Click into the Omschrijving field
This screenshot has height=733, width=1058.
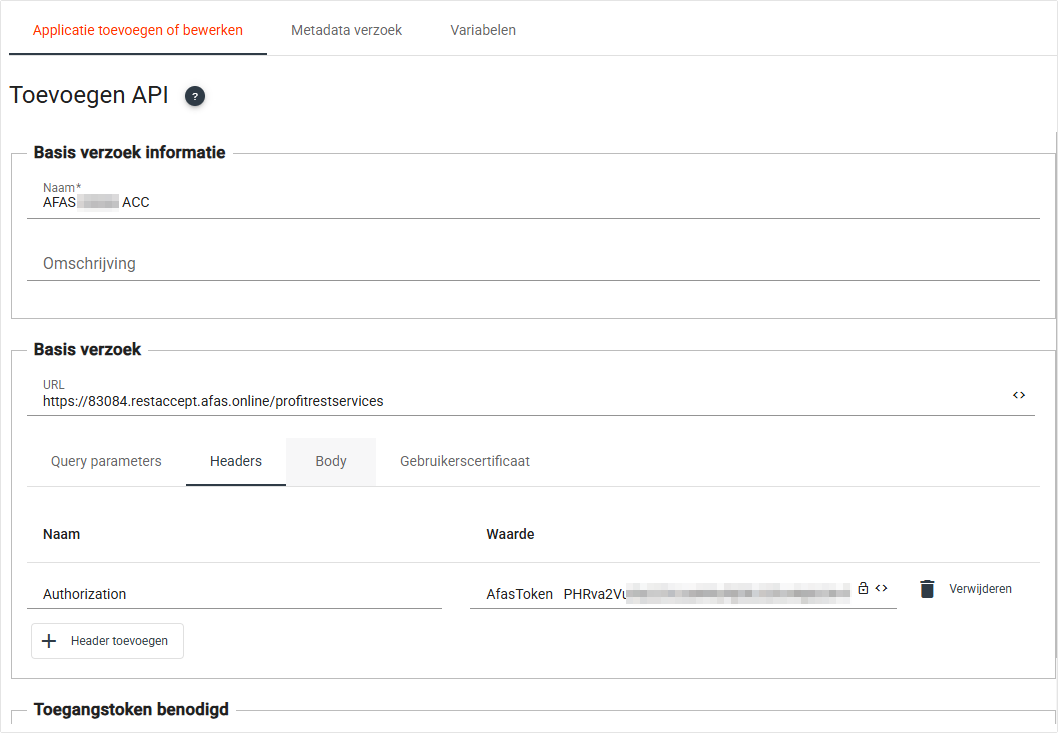click(x=500, y=264)
